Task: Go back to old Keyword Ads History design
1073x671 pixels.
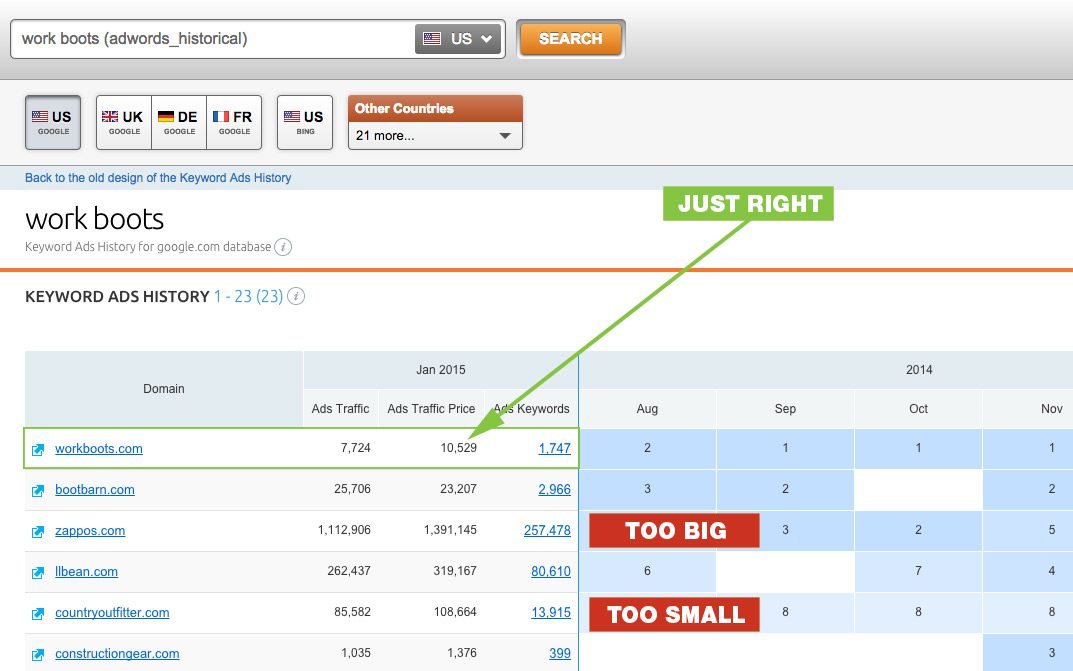Action: tap(158, 178)
